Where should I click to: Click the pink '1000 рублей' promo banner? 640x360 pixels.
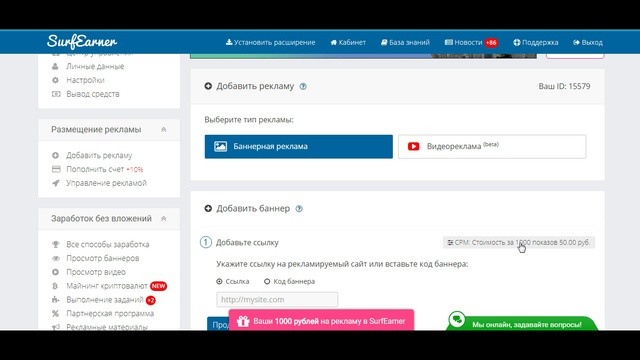[x=321, y=321]
